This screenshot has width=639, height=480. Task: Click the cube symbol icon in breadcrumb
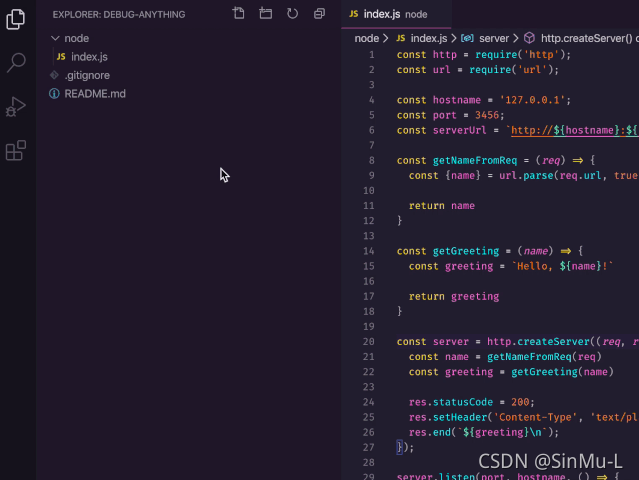(529, 38)
